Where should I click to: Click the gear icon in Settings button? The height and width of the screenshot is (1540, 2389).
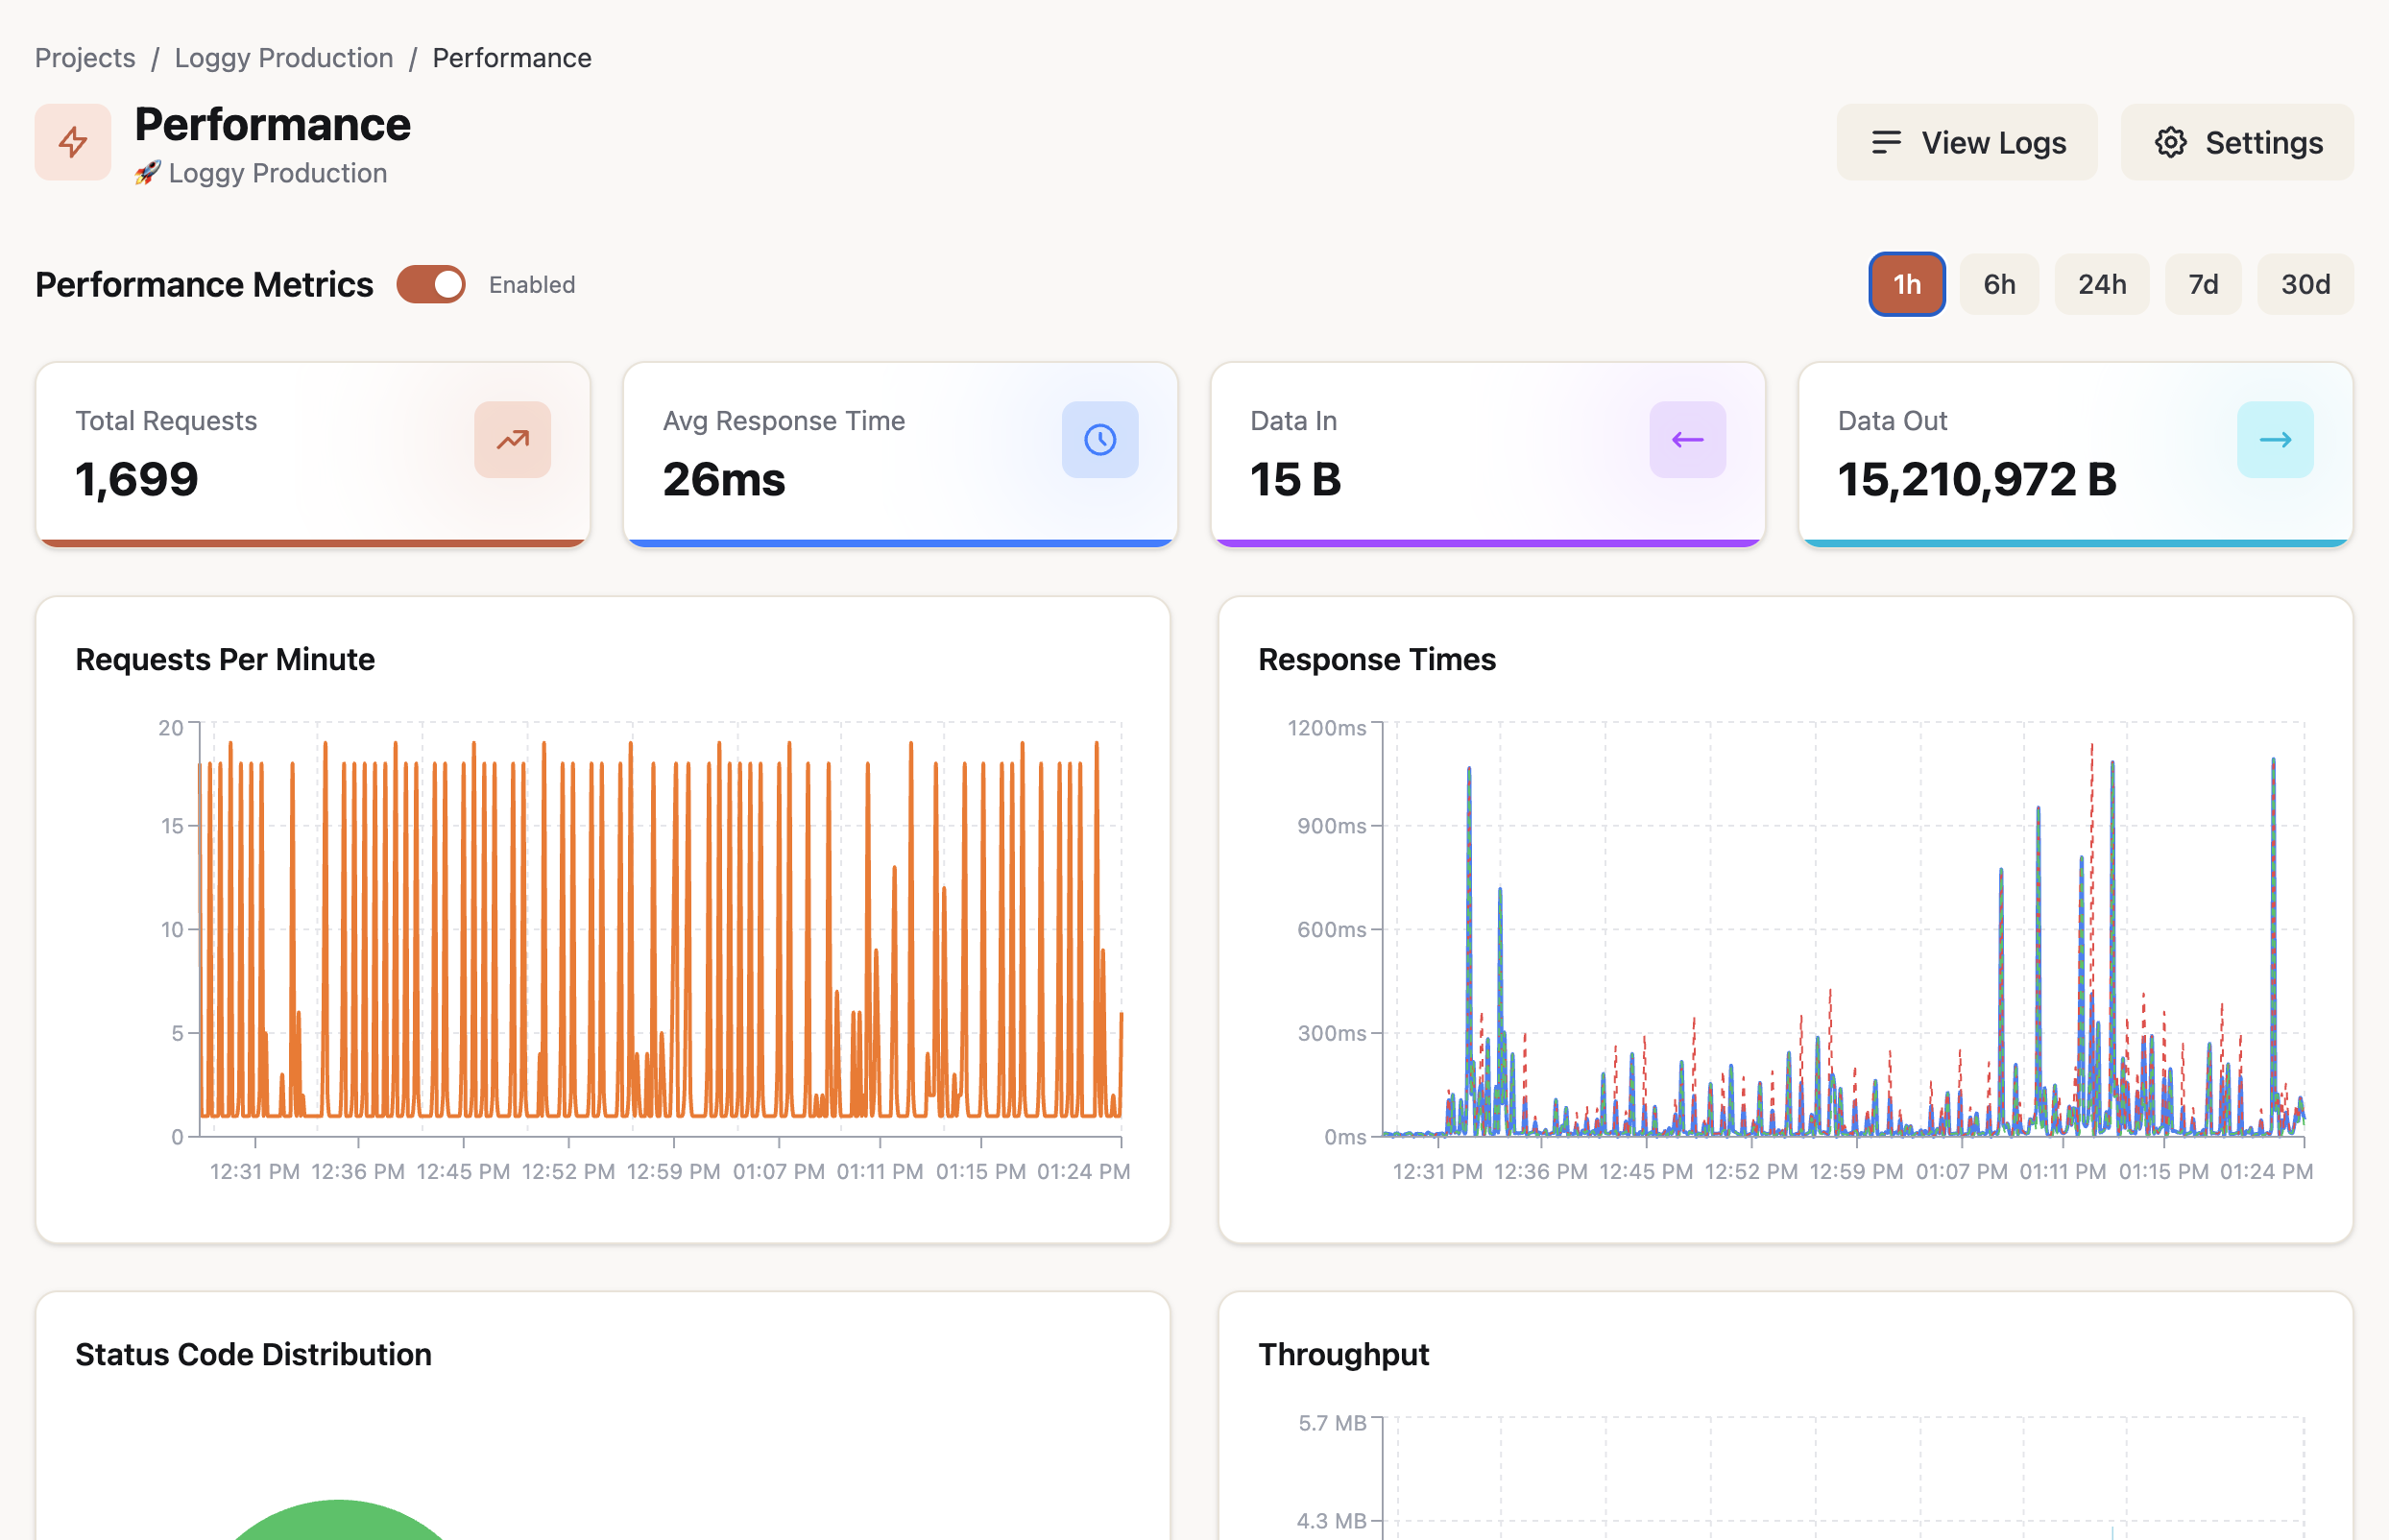[2169, 143]
